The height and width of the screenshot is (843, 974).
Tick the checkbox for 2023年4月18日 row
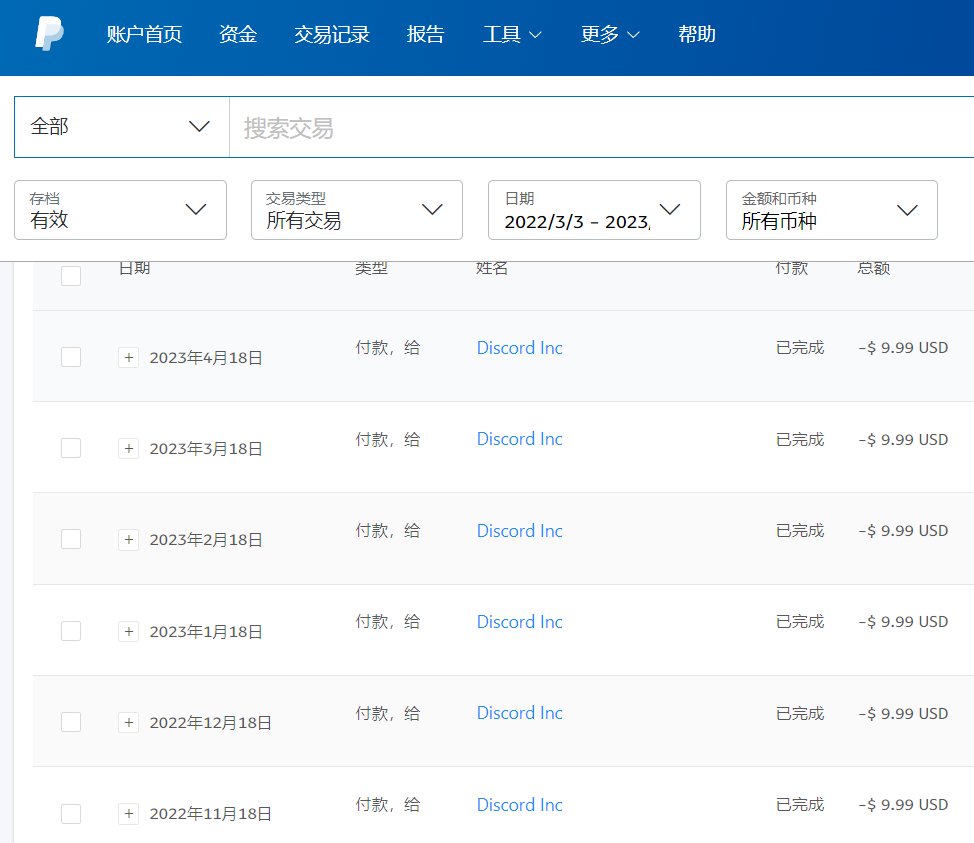(71, 357)
